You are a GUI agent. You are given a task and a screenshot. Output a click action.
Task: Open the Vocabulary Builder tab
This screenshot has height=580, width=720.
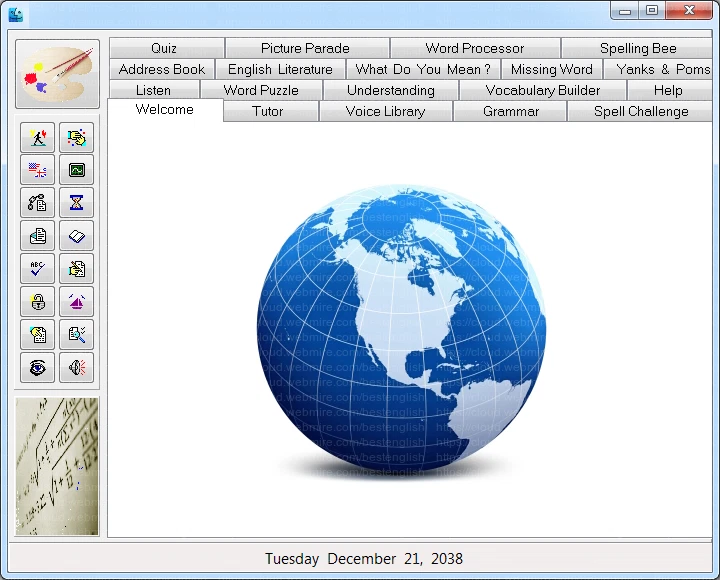543,90
